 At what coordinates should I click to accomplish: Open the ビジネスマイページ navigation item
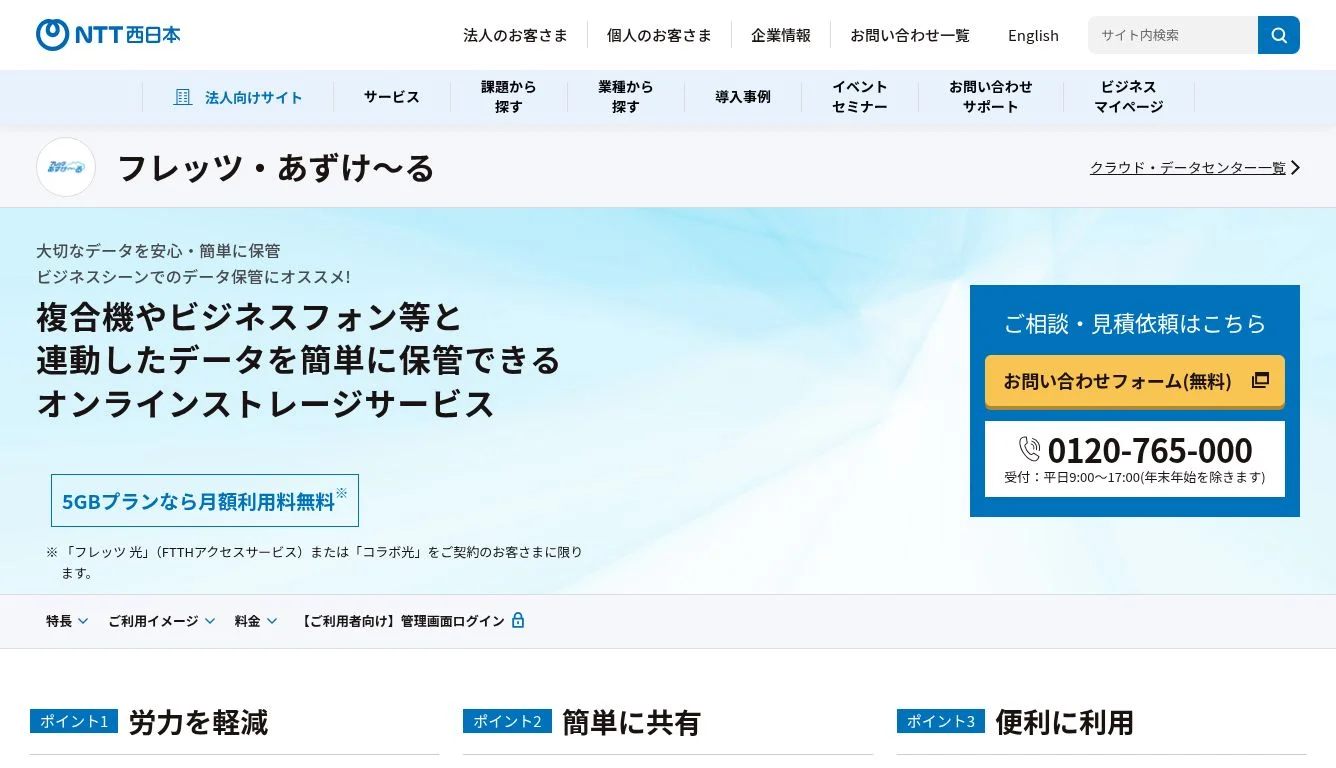[x=1129, y=97]
